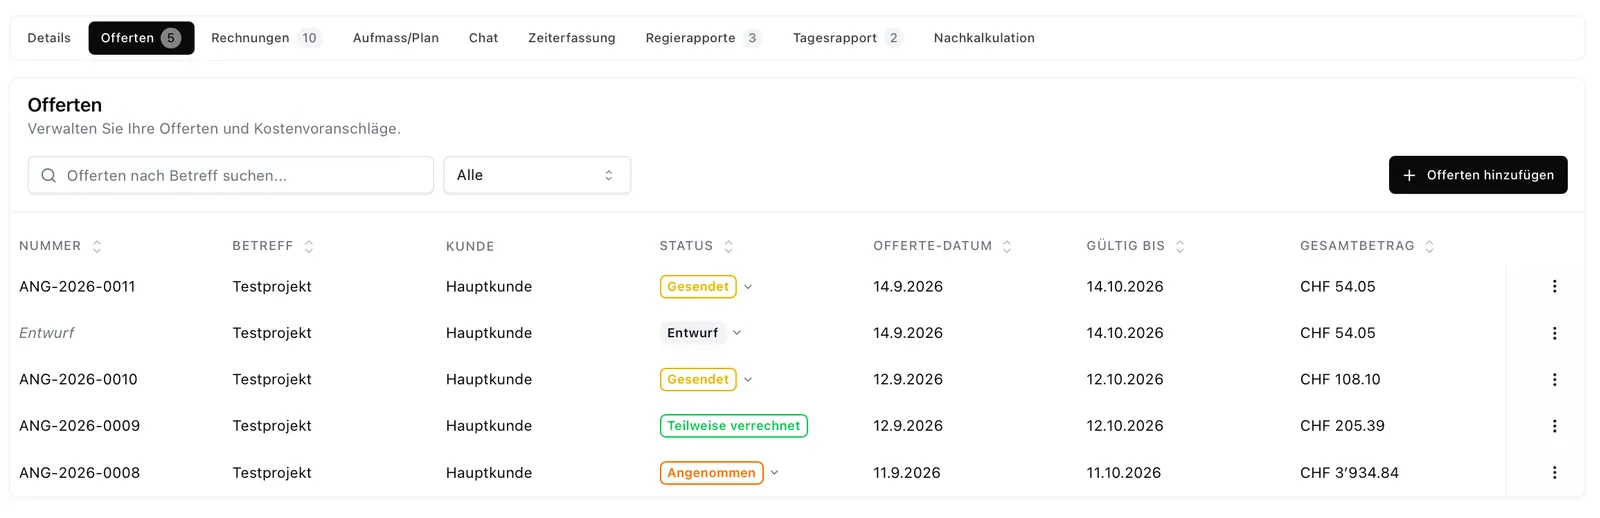Click Gesendet status badge of ANG-2026-0010
Image resolution: width=1600 pixels, height=518 pixels.
tap(698, 380)
